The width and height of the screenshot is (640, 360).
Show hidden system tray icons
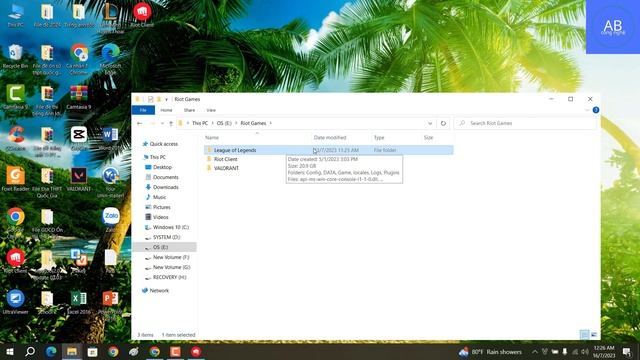click(534, 352)
